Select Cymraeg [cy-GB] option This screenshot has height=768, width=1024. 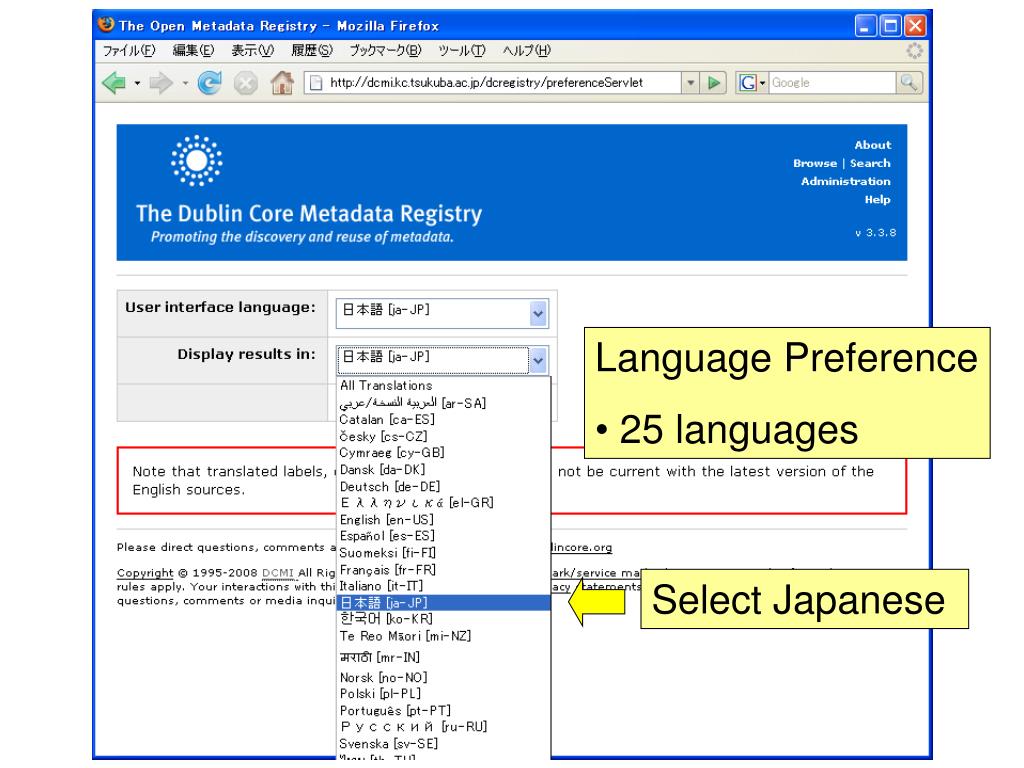coord(443,453)
